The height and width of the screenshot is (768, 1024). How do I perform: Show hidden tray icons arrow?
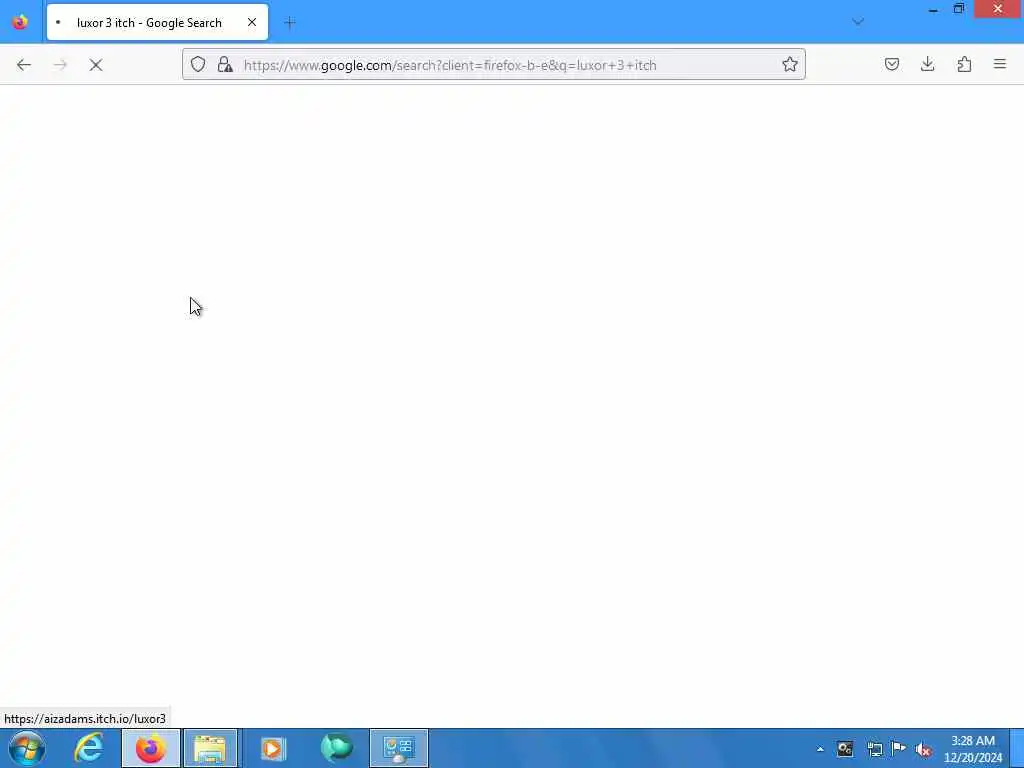pos(820,749)
